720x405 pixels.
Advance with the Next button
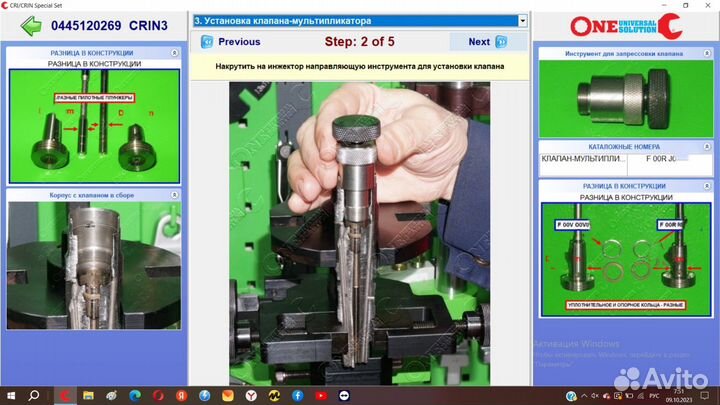488,42
